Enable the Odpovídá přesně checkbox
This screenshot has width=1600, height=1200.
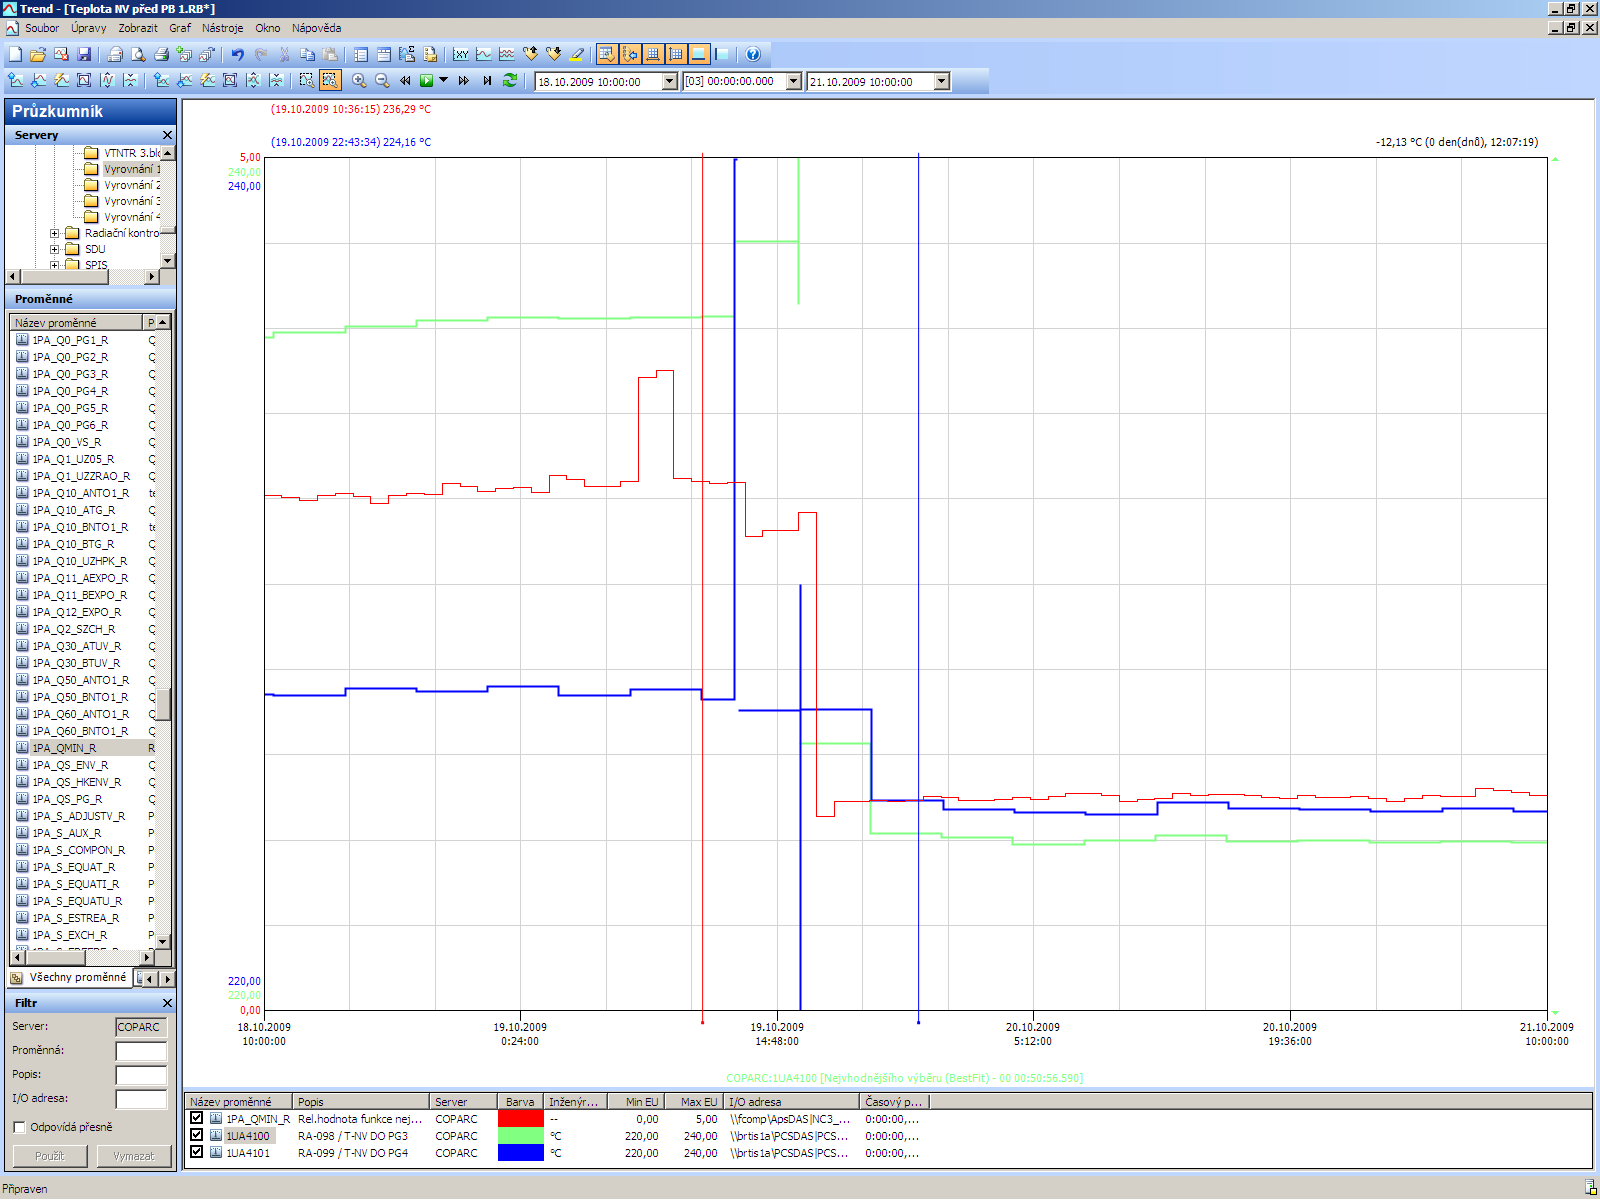pyautogui.click(x=19, y=1127)
